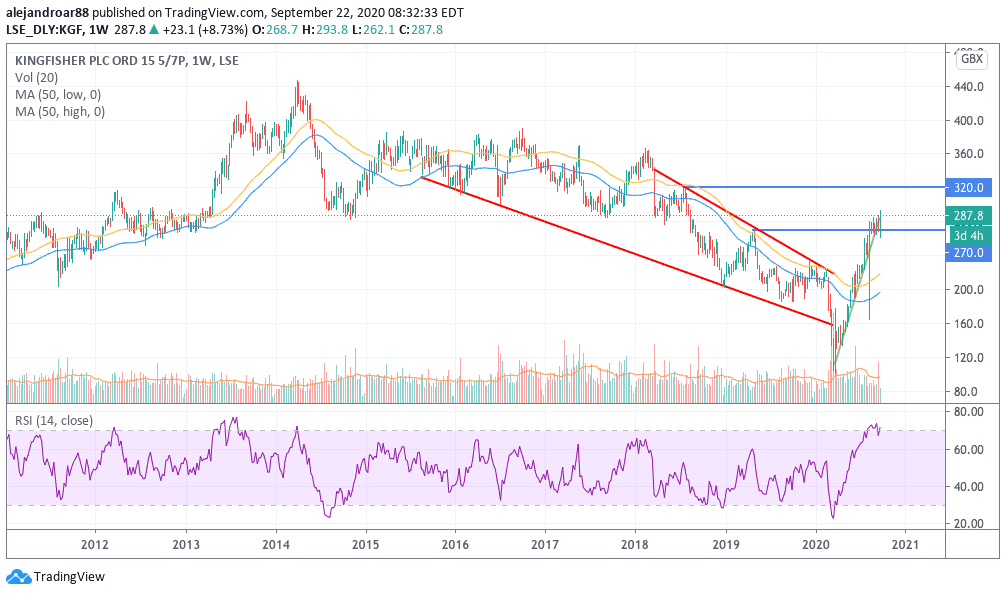This screenshot has width=1006, height=595.
Task: Click the 80.00 RSI axis label
Action: point(969,412)
